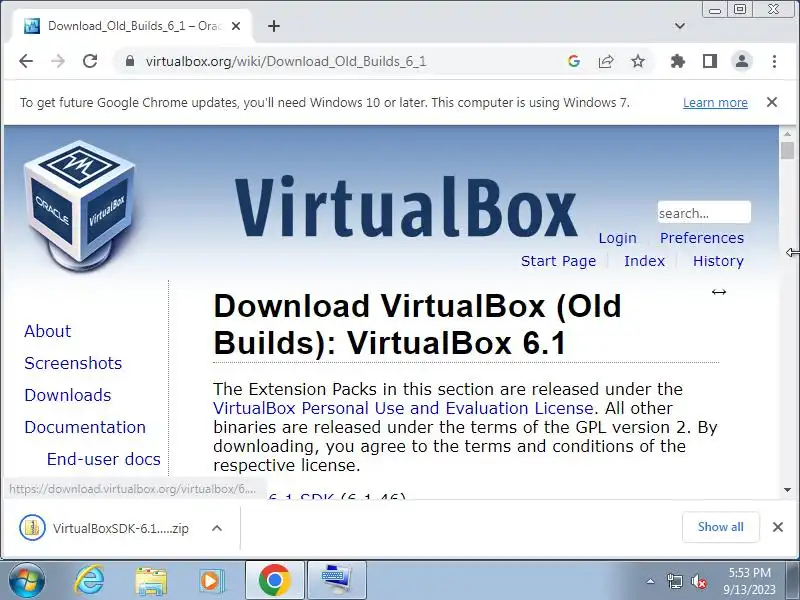Share this page using the share icon

point(606,61)
